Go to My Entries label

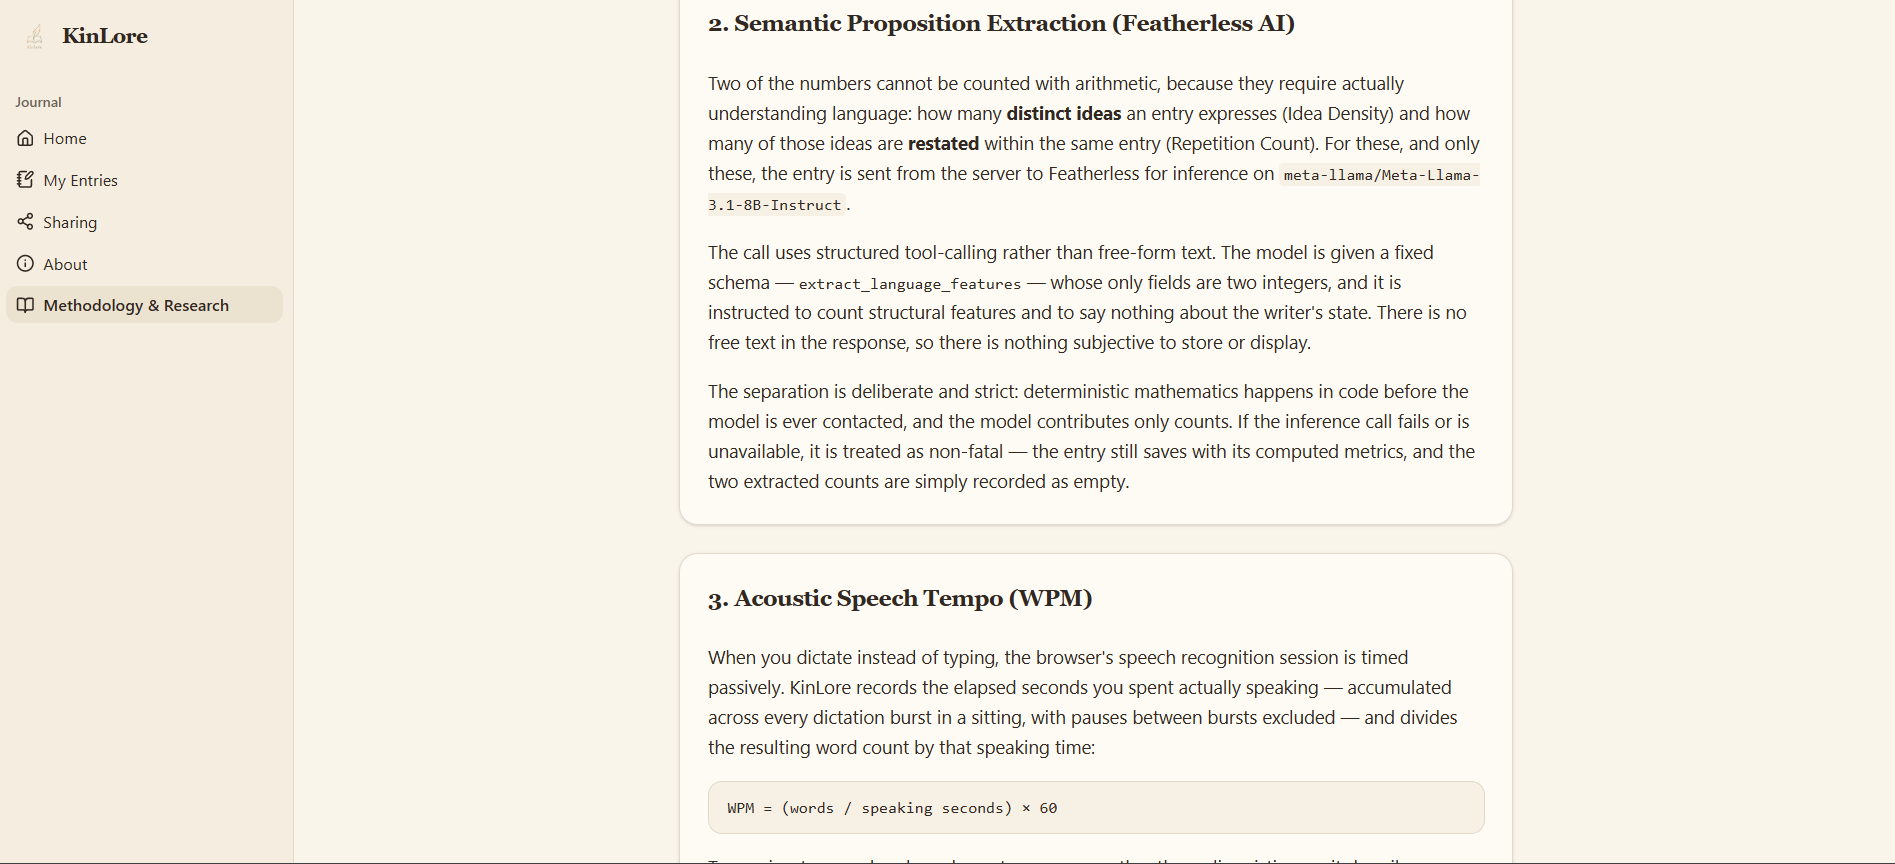81,181
